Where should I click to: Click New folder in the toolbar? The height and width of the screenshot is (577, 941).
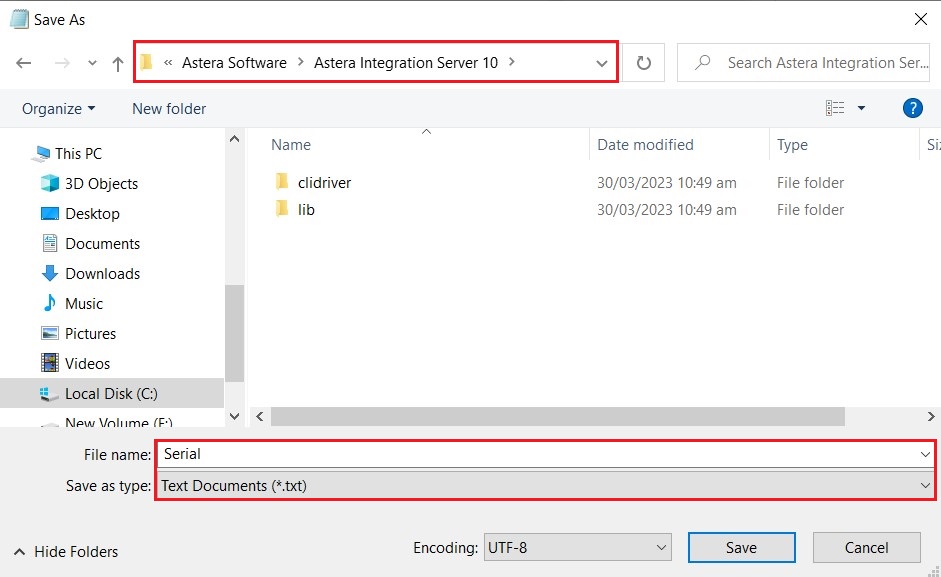point(169,108)
